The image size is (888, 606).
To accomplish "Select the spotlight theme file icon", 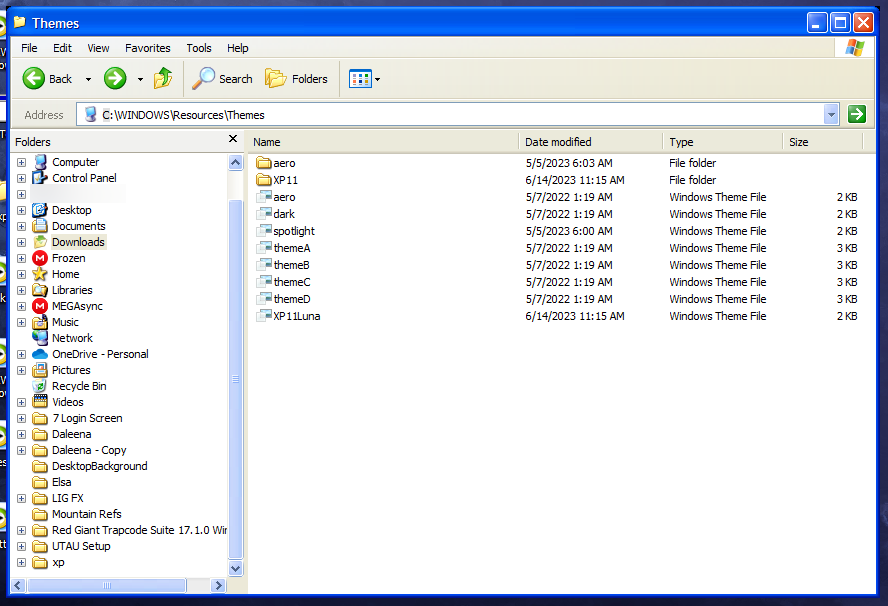I will point(263,231).
